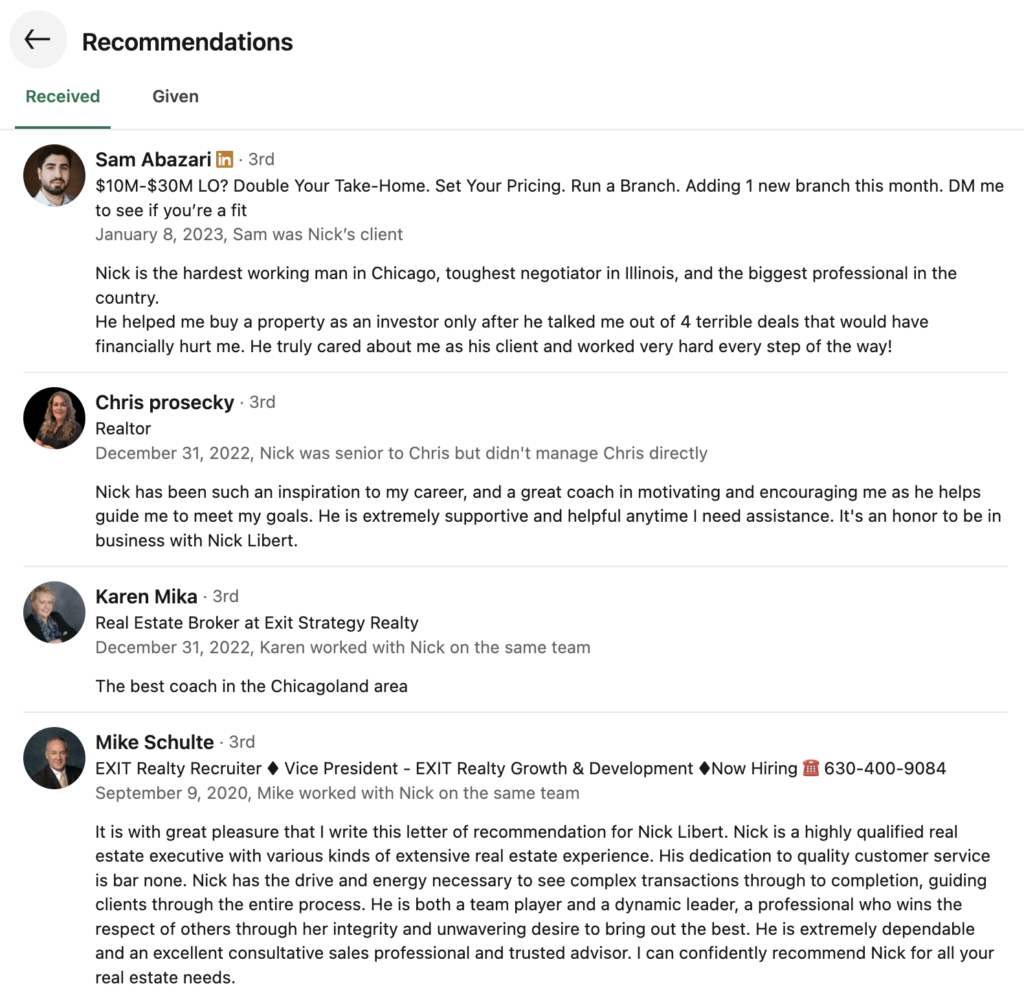Open Mike Schulte's name link
The height and width of the screenshot is (997, 1024).
coord(154,742)
